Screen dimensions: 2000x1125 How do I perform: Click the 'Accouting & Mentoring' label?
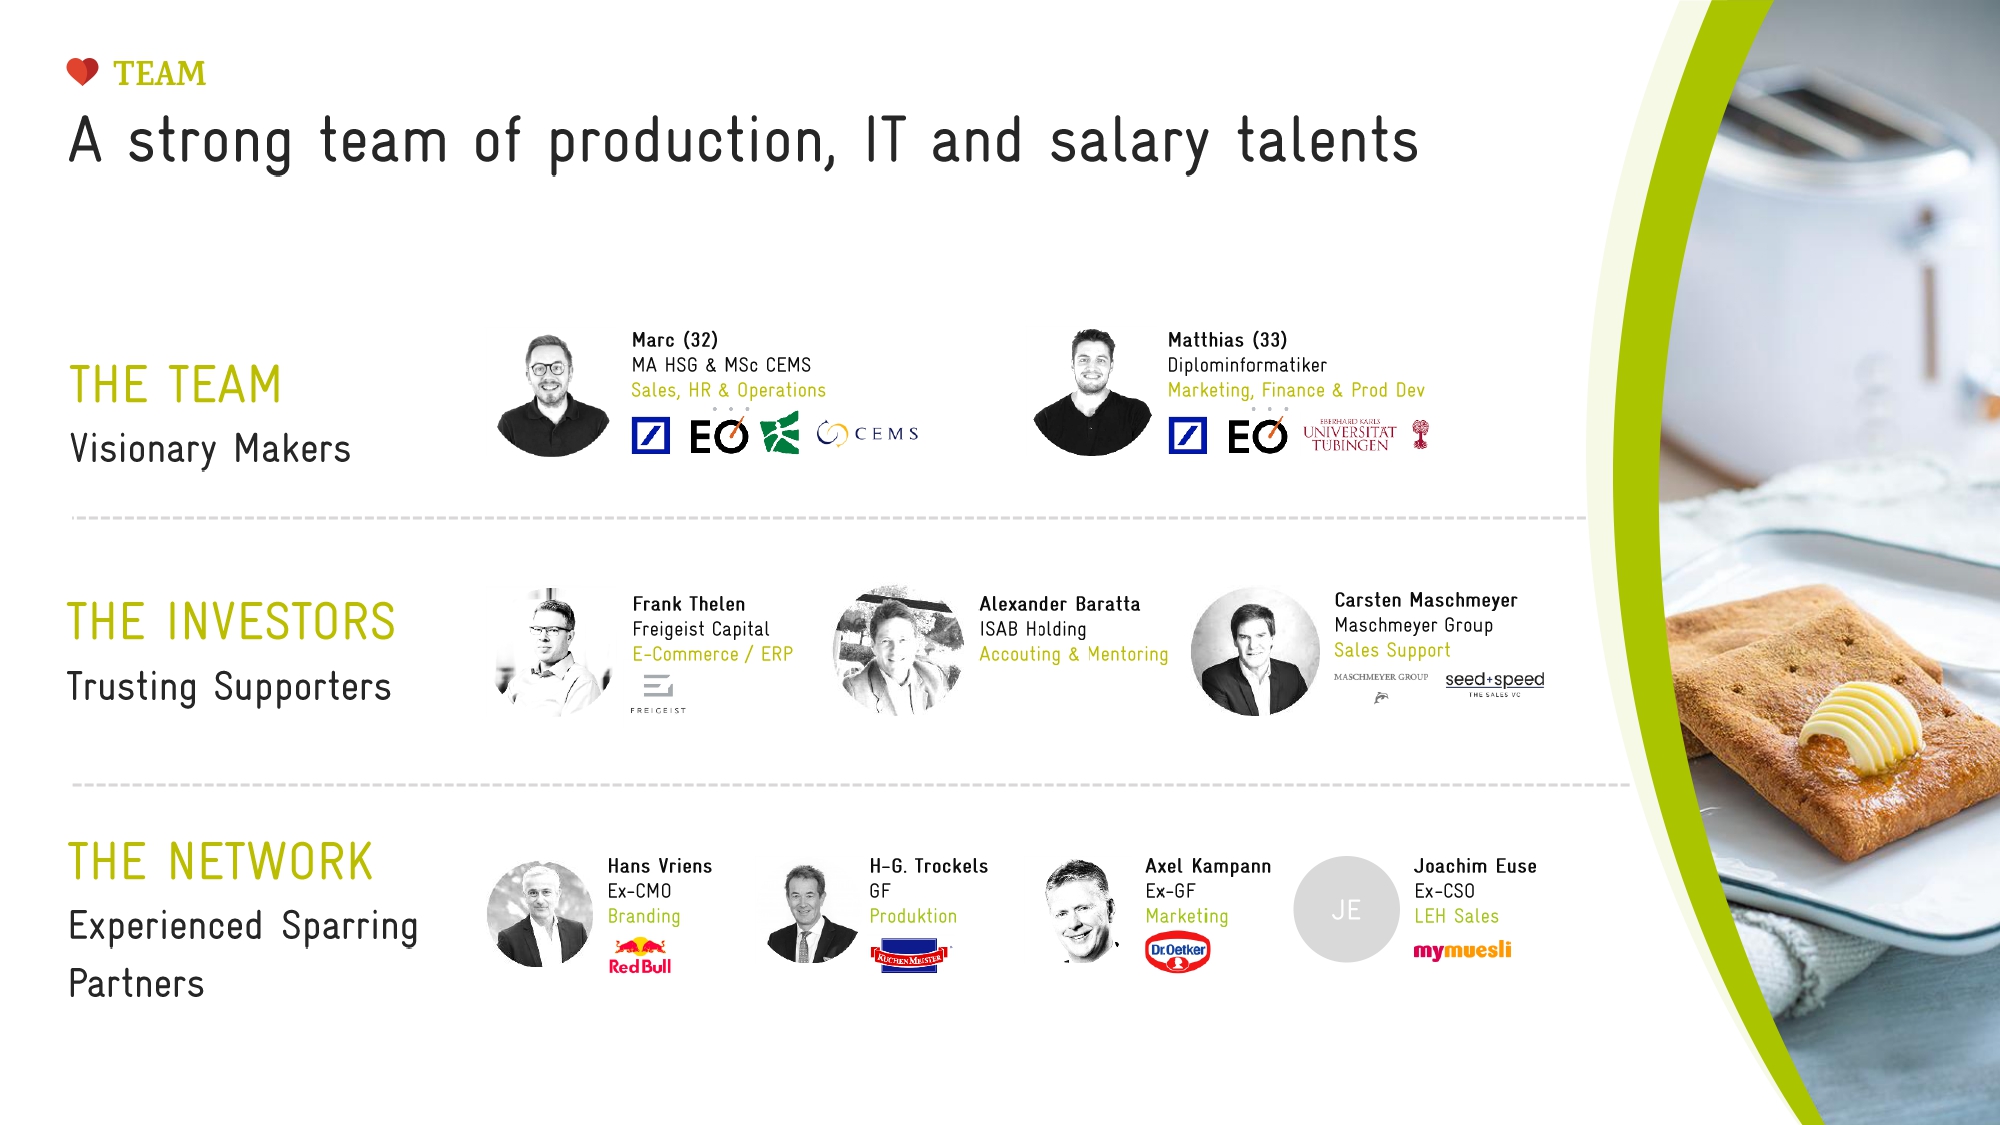click(1073, 654)
